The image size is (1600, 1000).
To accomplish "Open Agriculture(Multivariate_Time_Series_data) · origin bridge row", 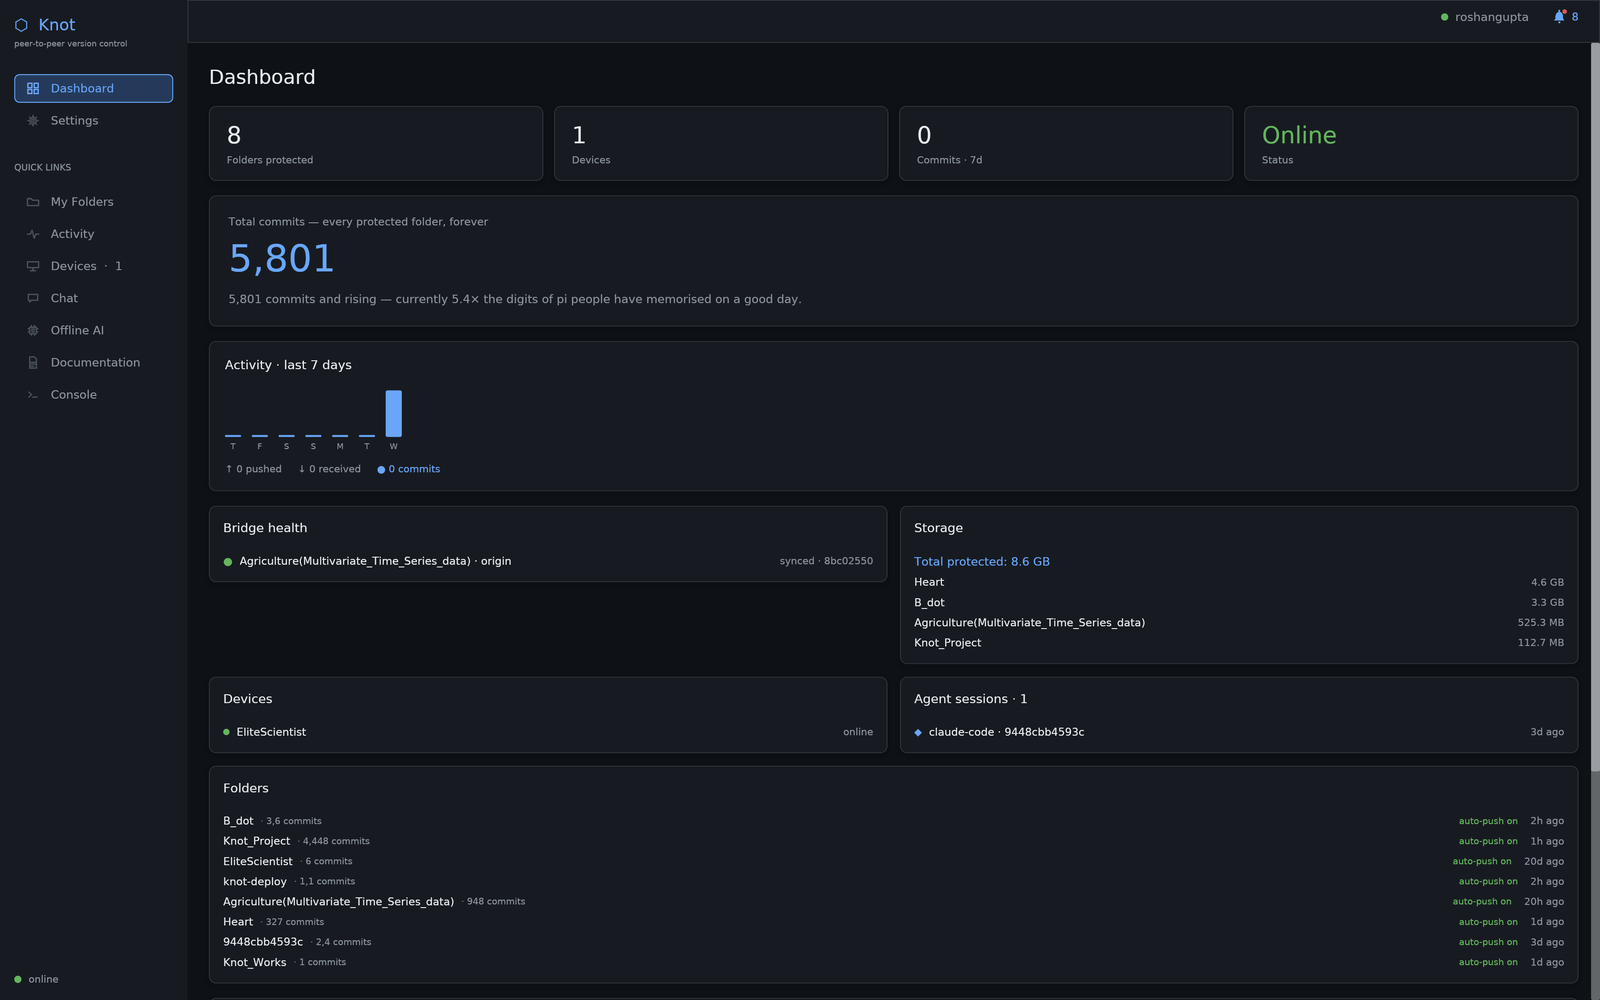I will pos(548,561).
